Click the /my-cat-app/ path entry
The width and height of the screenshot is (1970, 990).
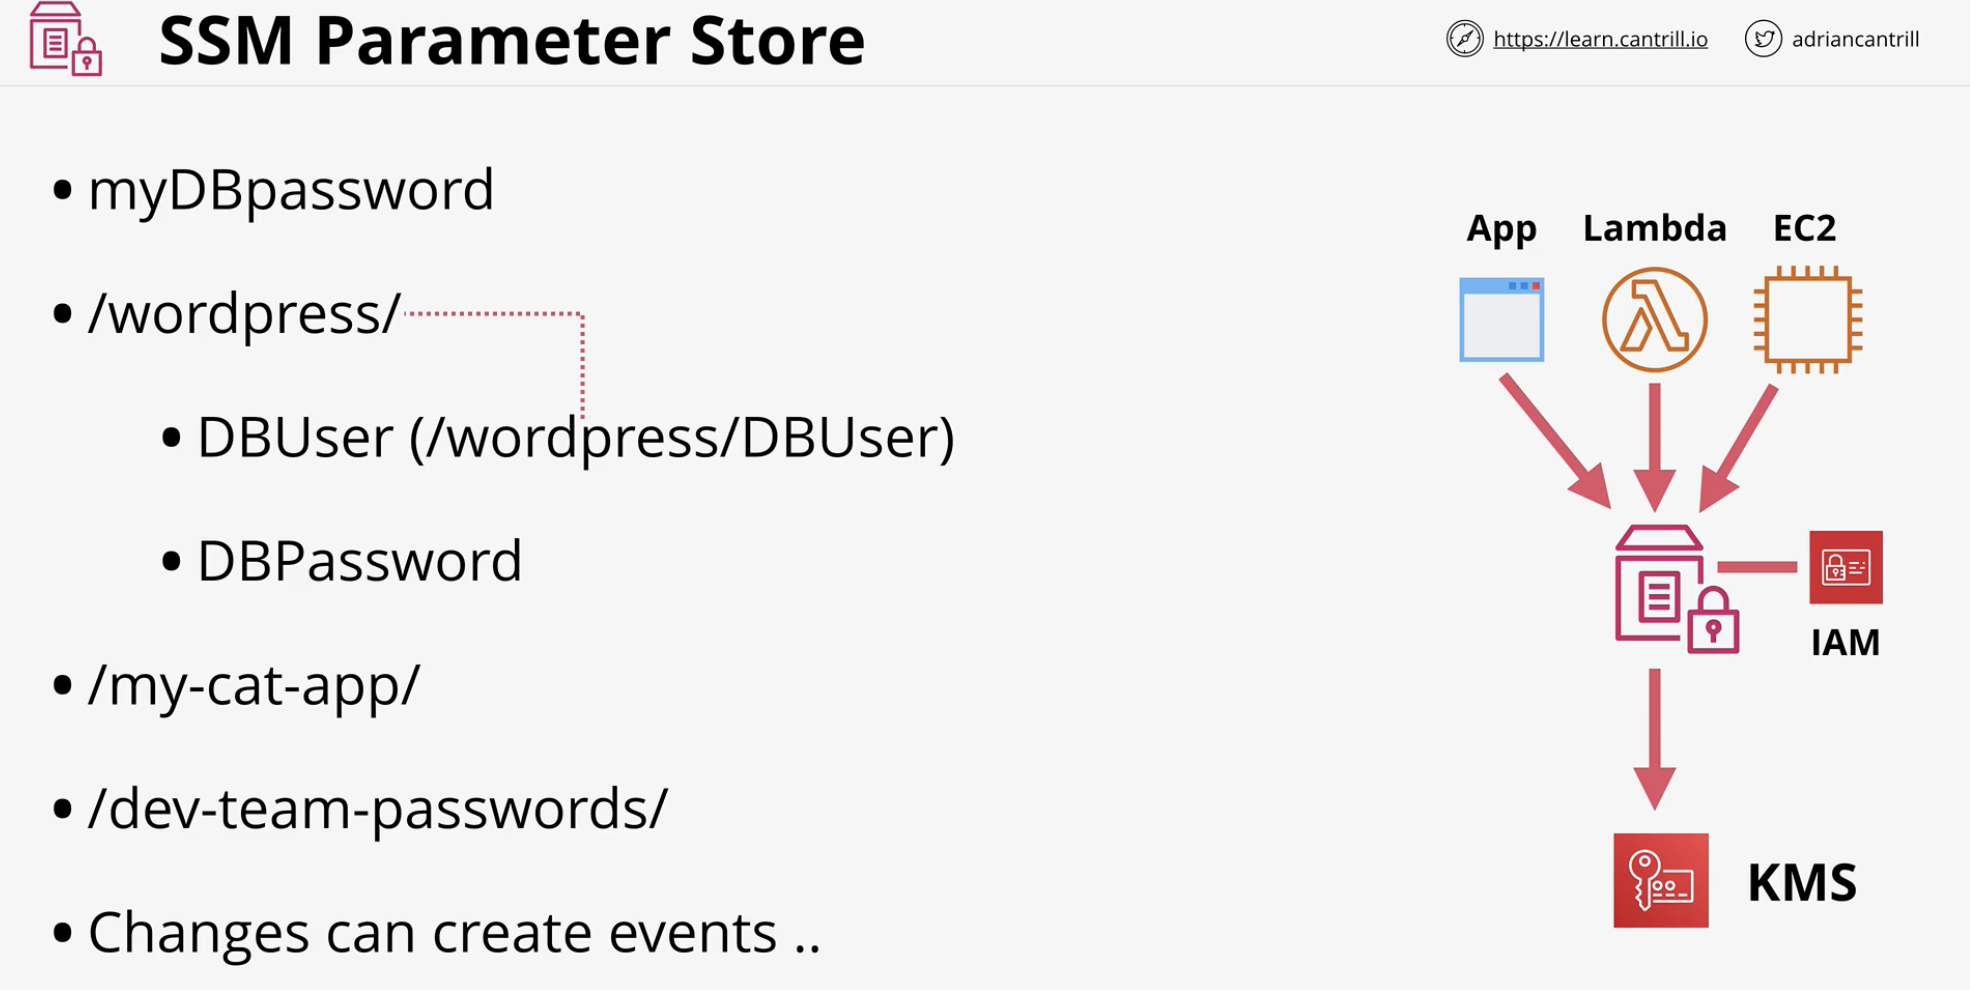[254, 685]
